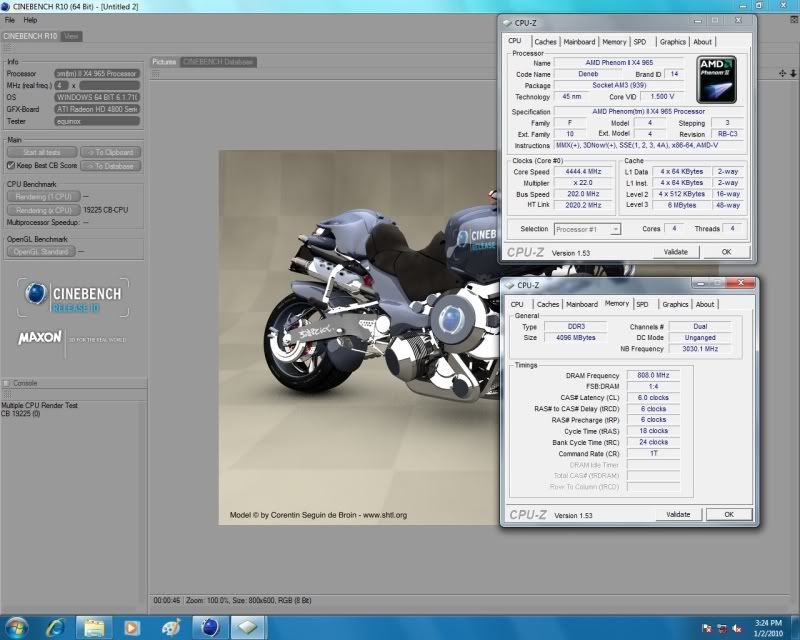The image size is (800, 640).
Task: Open Caches tab in upper CPU-Z window
Action: coord(545,42)
